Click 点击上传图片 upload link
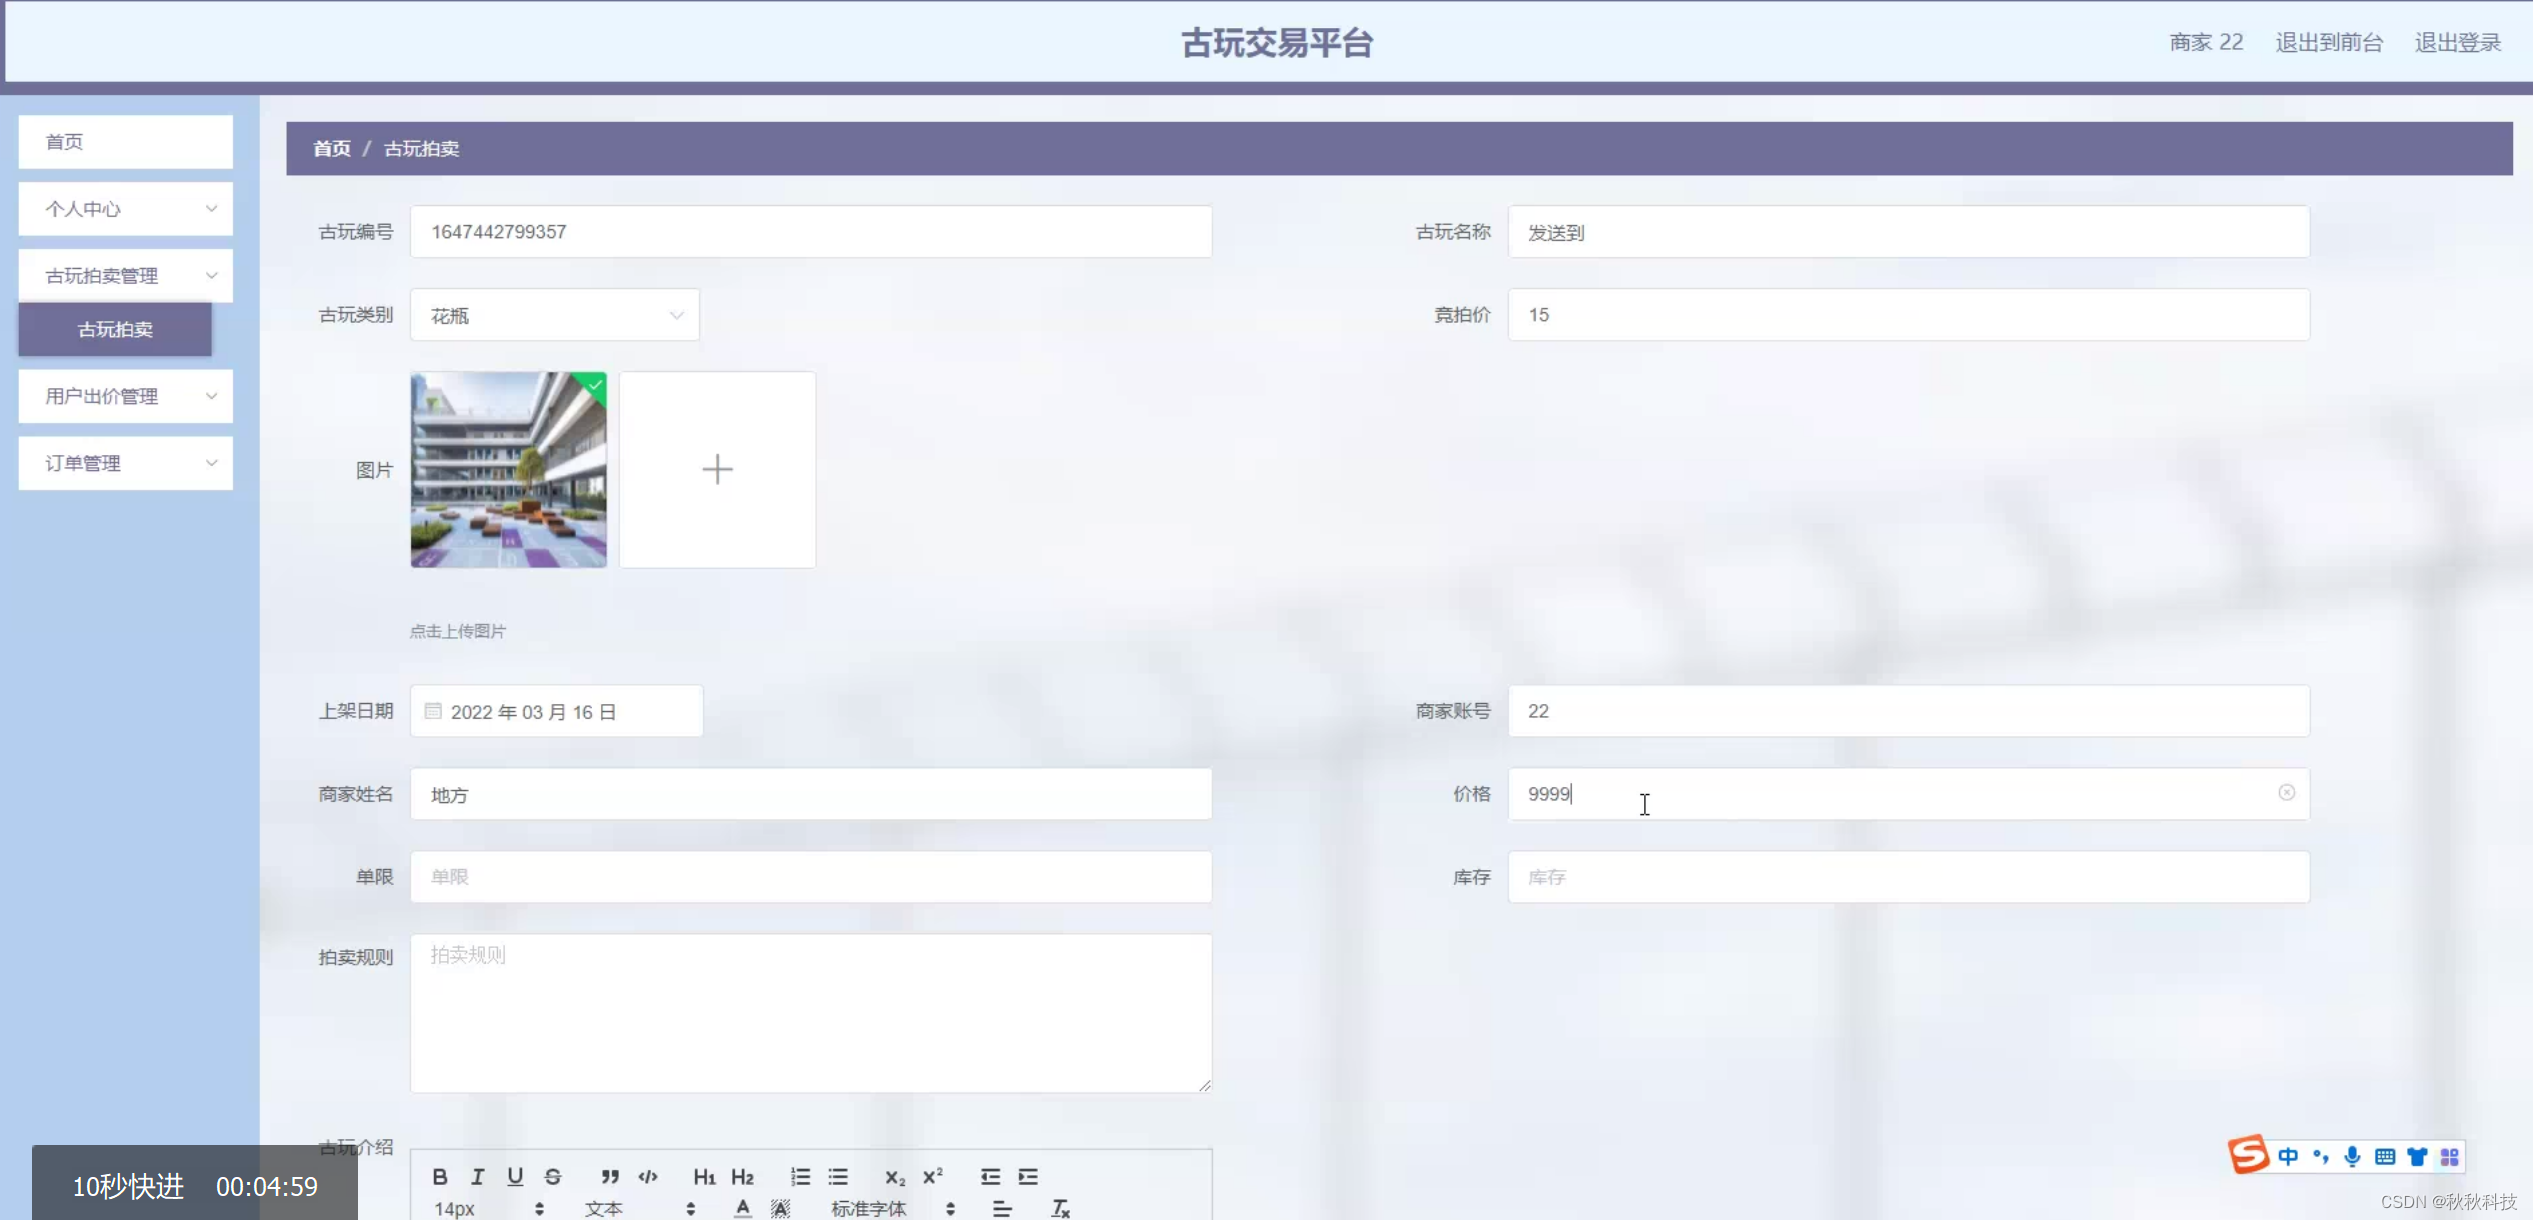 [458, 631]
